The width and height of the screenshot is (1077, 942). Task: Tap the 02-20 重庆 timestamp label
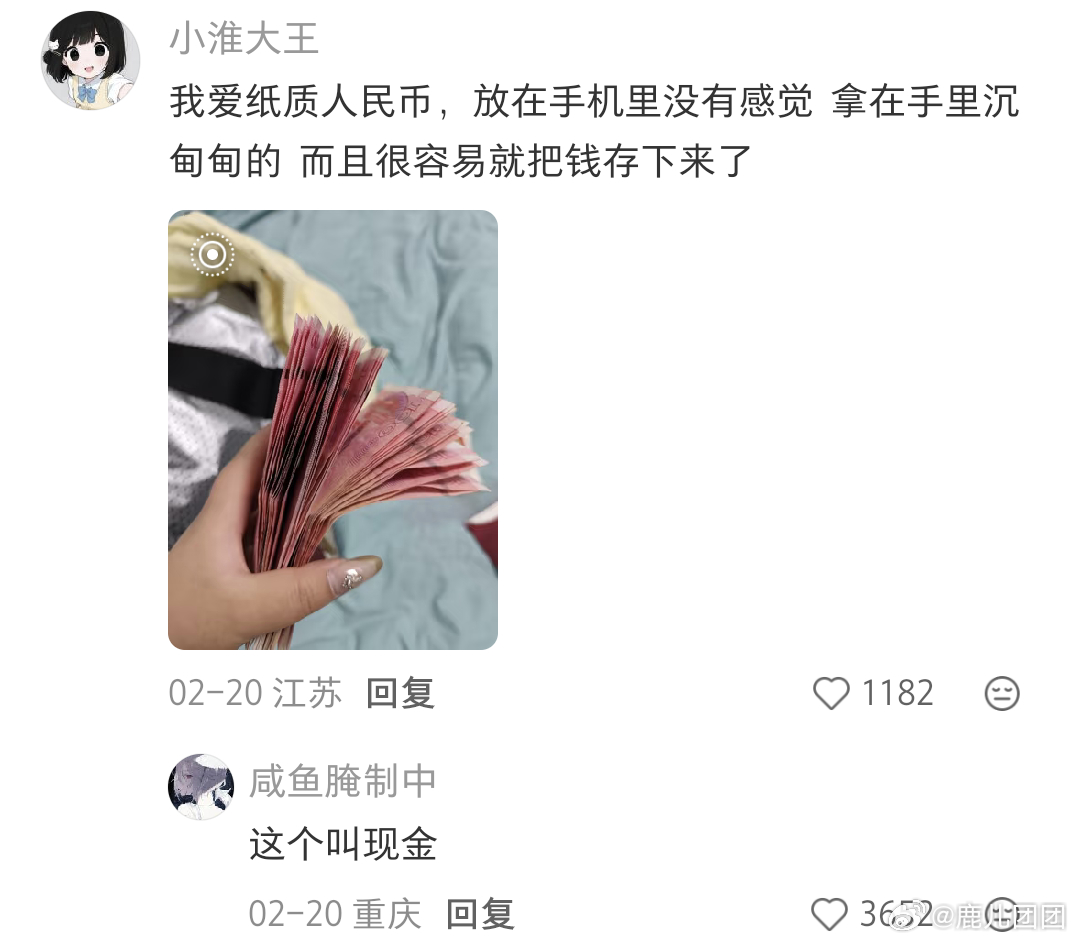335,914
